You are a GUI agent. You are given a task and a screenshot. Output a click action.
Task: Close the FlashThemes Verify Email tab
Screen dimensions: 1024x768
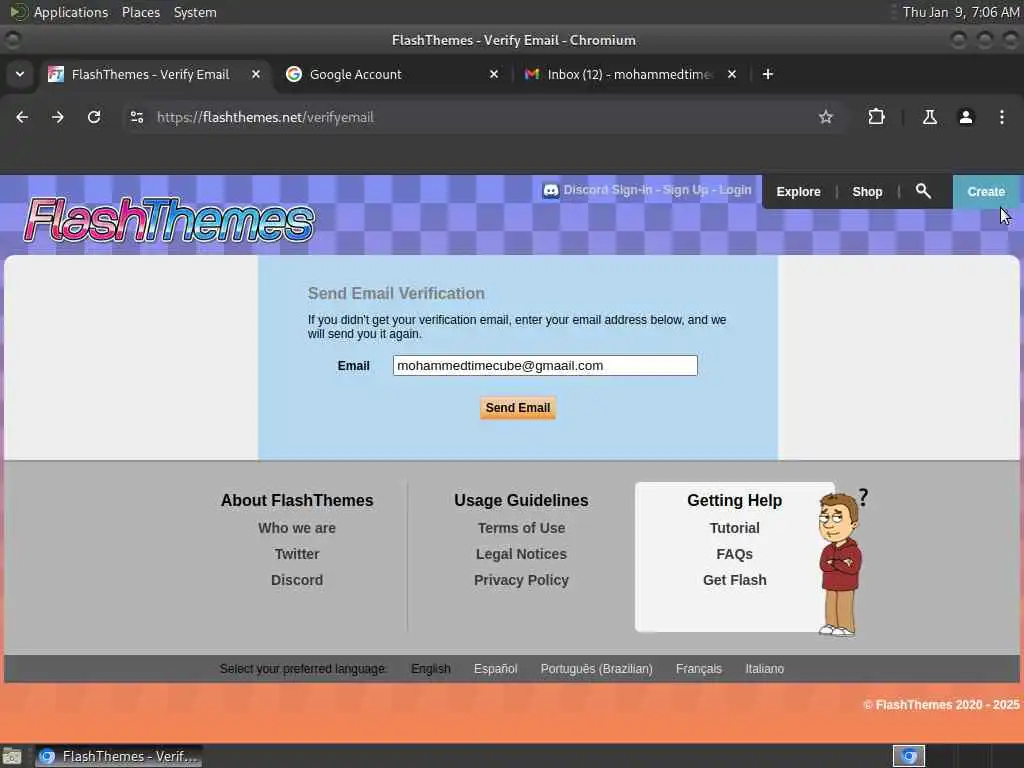pyautogui.click(x=256, y=74)
